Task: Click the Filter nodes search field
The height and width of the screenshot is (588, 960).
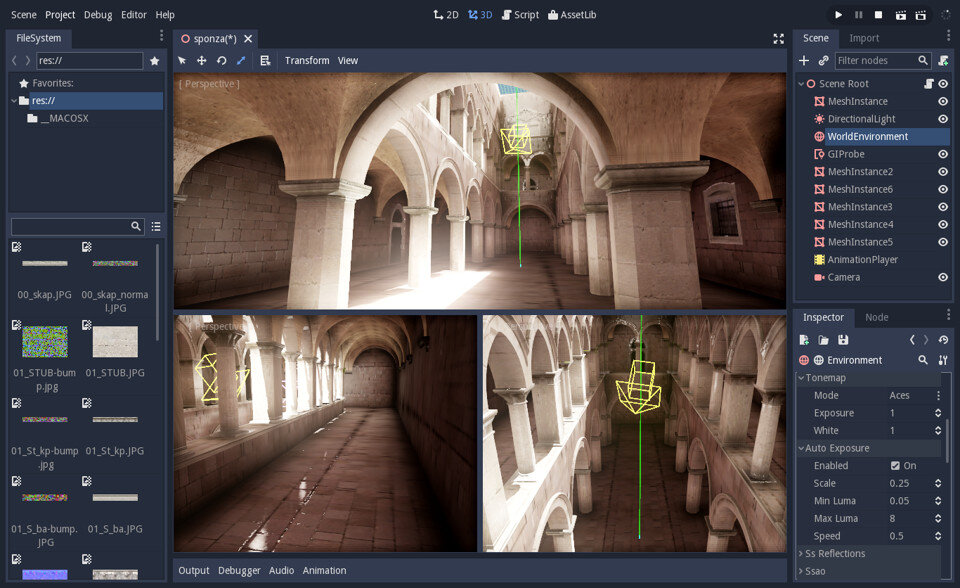Action: tap(883, 61)
